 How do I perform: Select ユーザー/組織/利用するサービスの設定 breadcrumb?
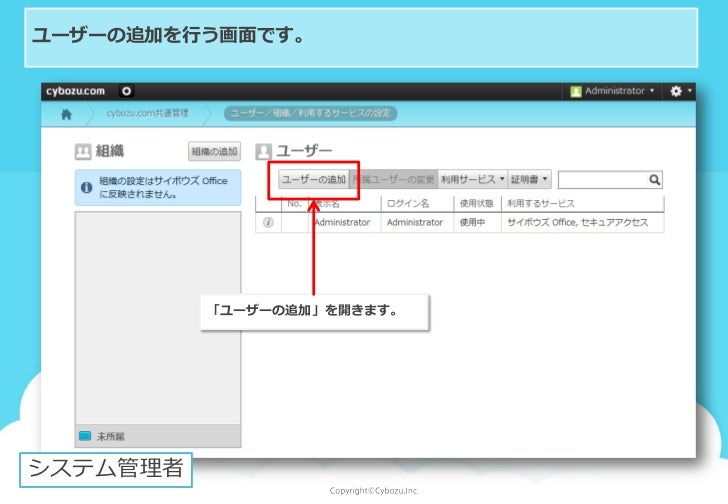[x=311, y=113]
